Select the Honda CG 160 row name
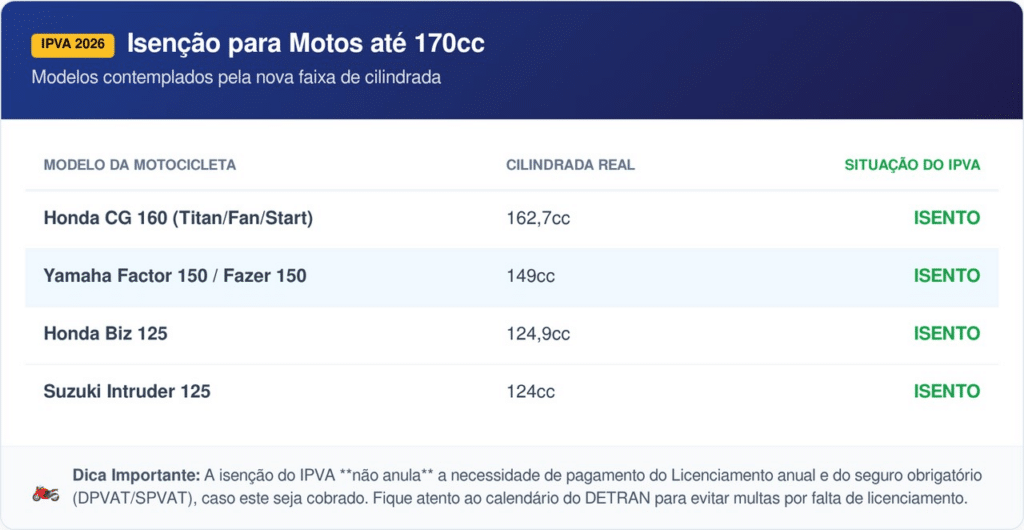The image size is (1024, 530). 178,218
